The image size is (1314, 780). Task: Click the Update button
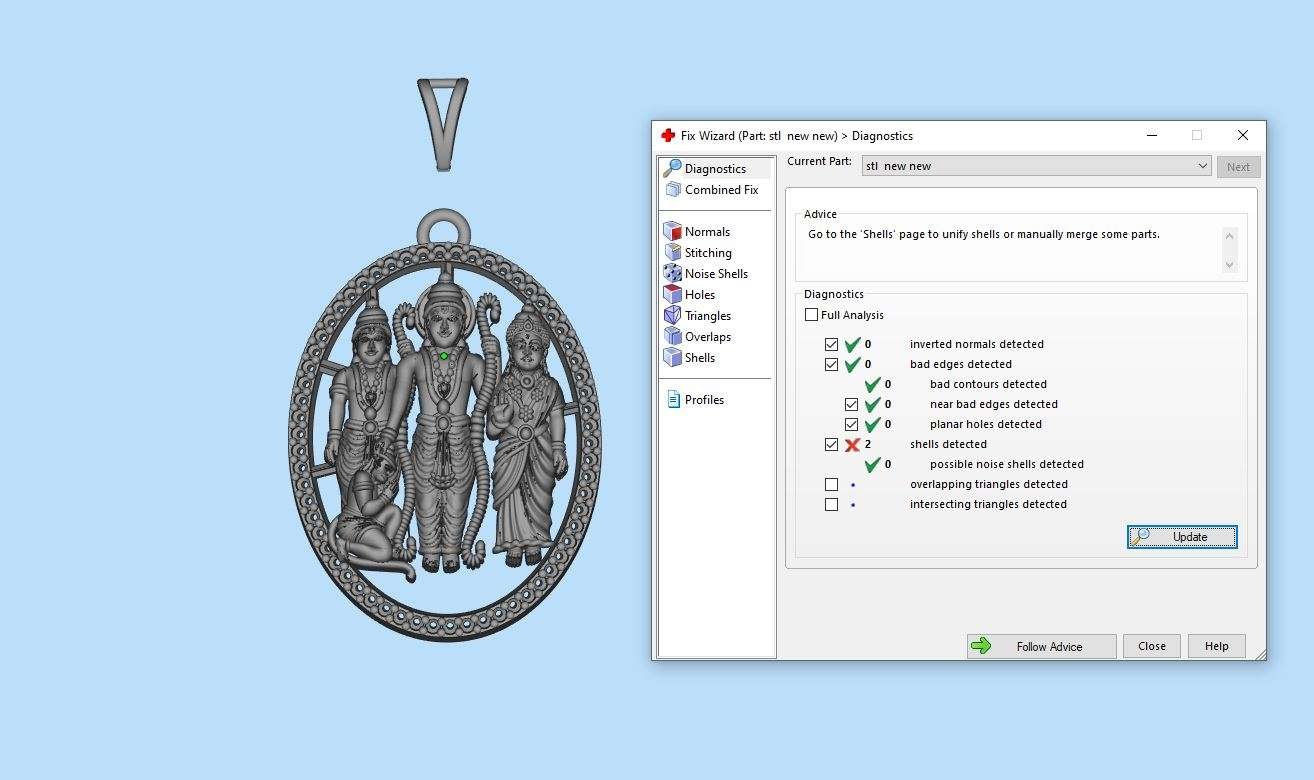click(x=1182, y=537)
